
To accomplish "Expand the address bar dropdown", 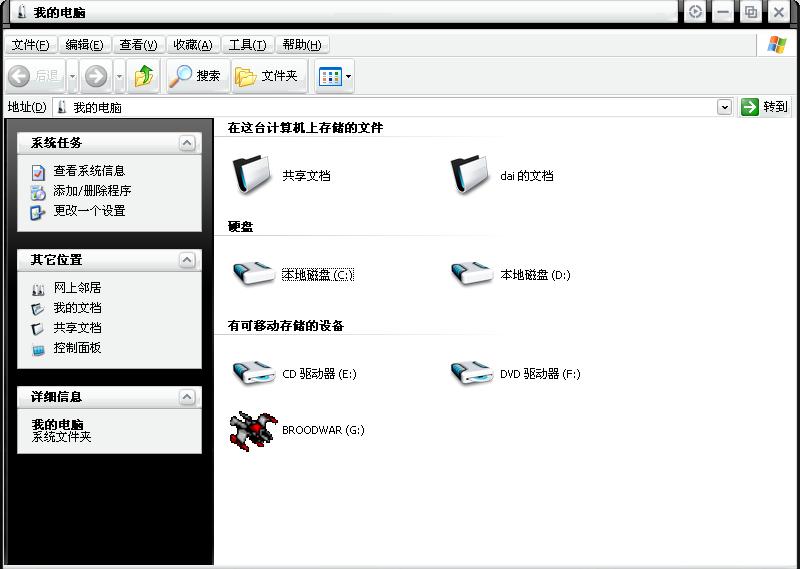I will pos(724,107).
